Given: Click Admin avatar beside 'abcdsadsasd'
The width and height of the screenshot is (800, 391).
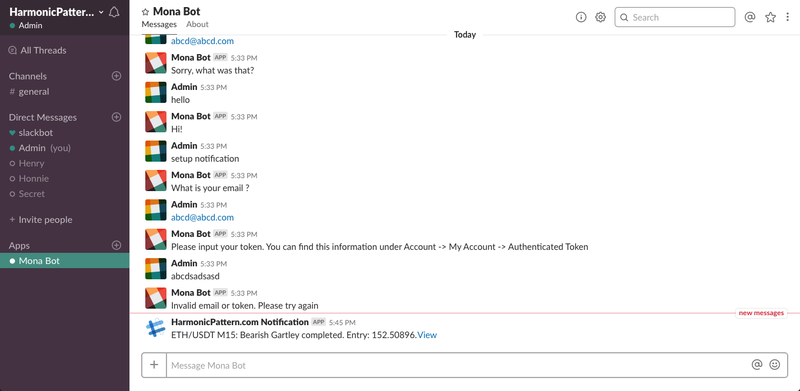Looking at the screenshot, I should tap(156, 268).
